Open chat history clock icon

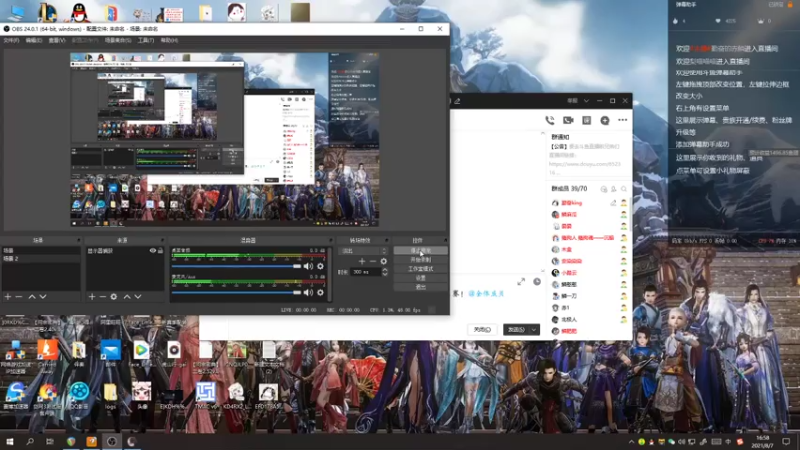[x=537, y=282]
